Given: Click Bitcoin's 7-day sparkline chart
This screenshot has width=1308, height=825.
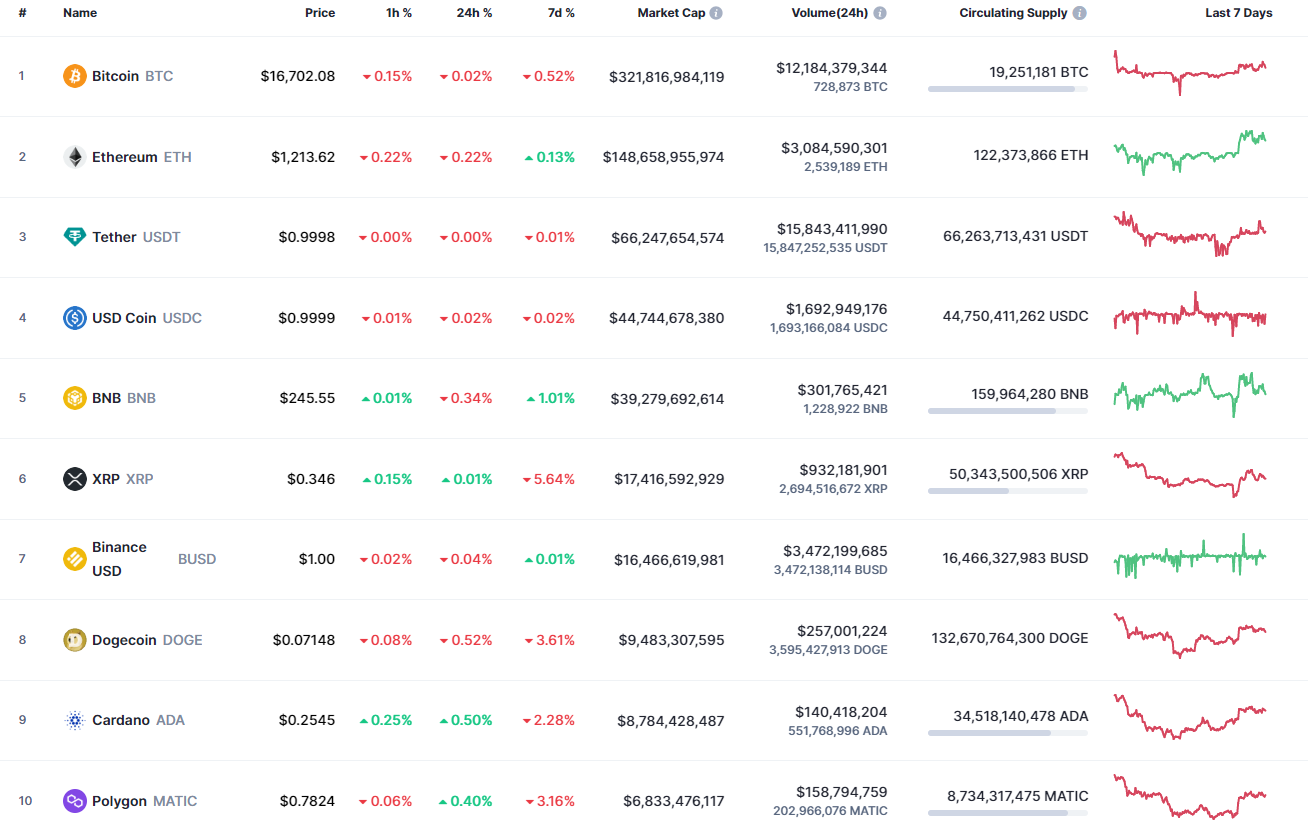Looking at the screenshot, I should [x=1189, y=73].
